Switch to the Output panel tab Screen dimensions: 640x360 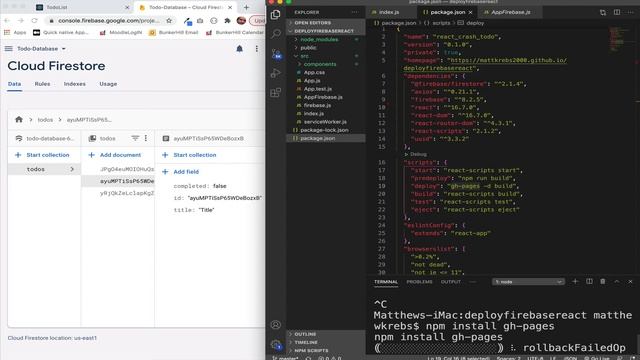tap(451, 282)
